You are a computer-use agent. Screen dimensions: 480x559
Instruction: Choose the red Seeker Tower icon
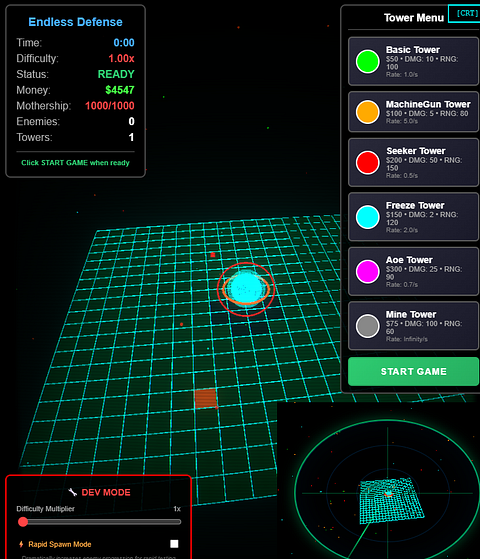pyautogui.click(x=367, y=163)
